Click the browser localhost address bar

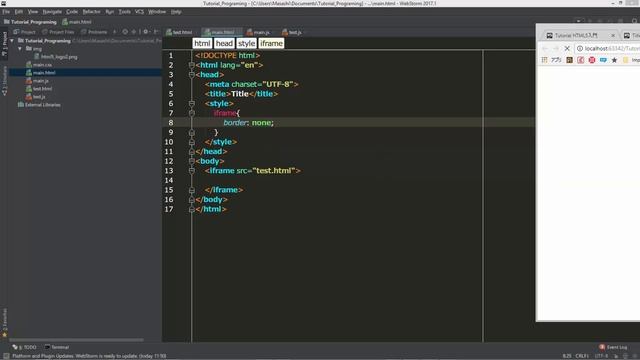(608, 49)
